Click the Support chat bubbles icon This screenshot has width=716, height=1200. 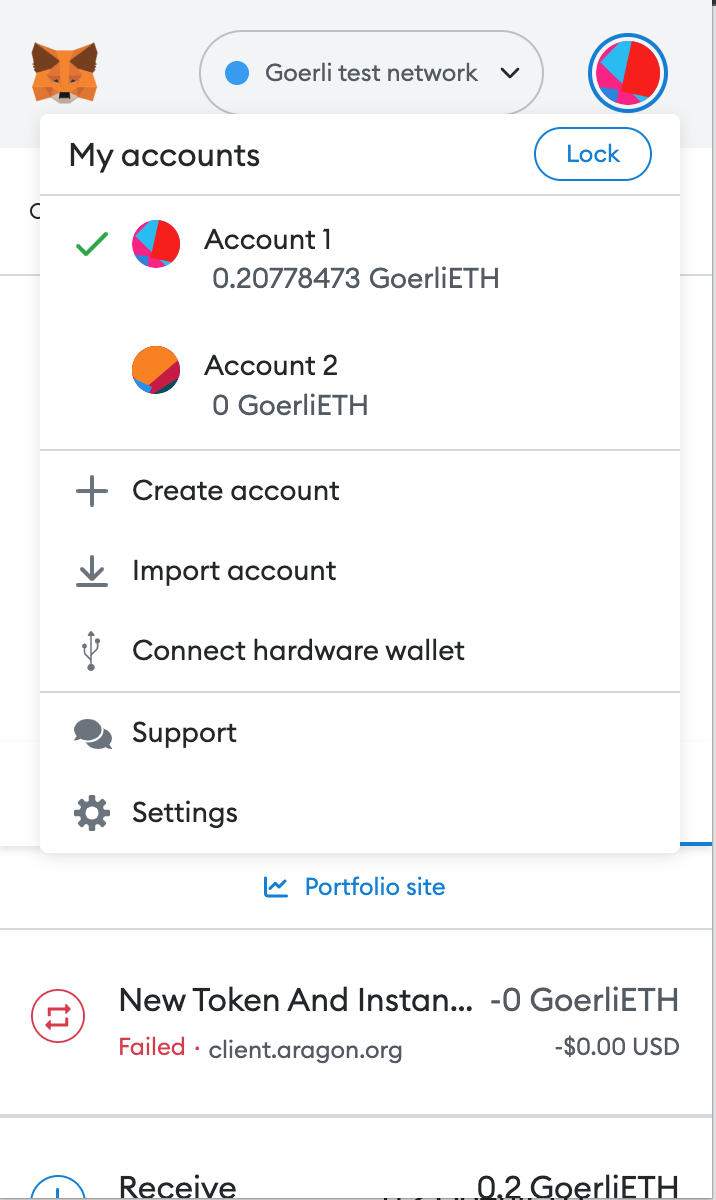pos(93,734)
